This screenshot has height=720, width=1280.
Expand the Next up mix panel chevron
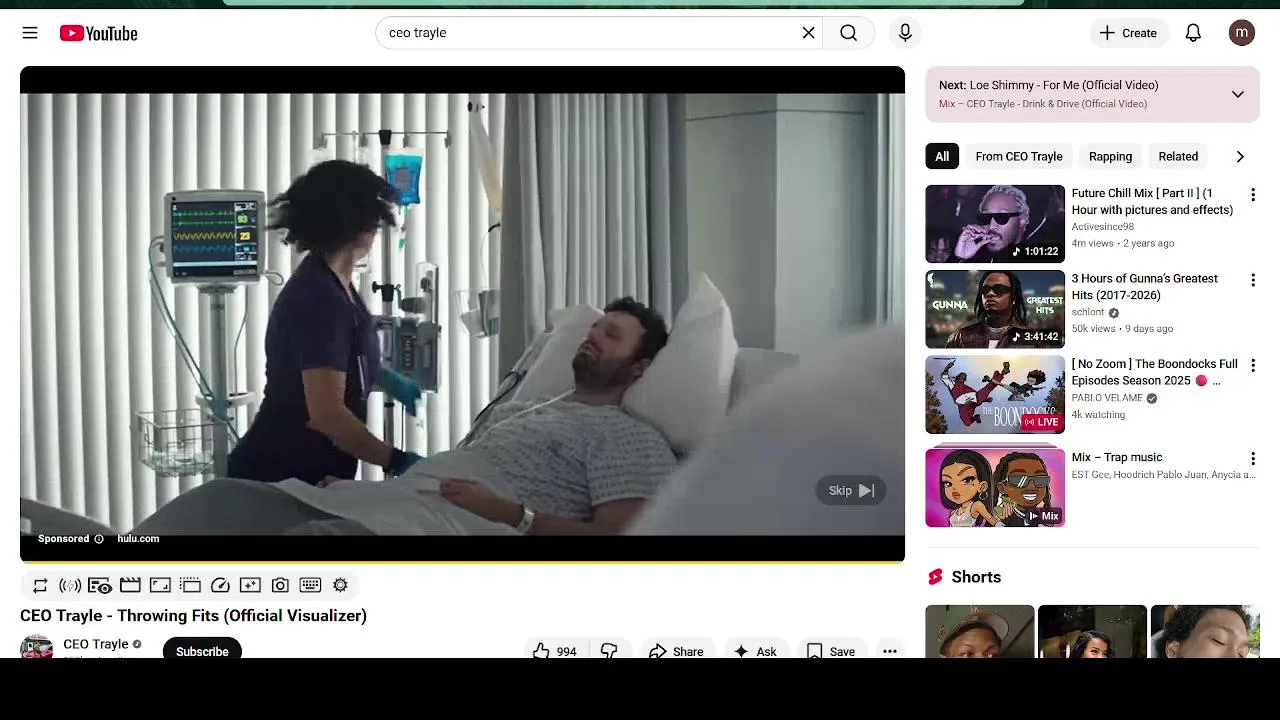(1237, 94)
